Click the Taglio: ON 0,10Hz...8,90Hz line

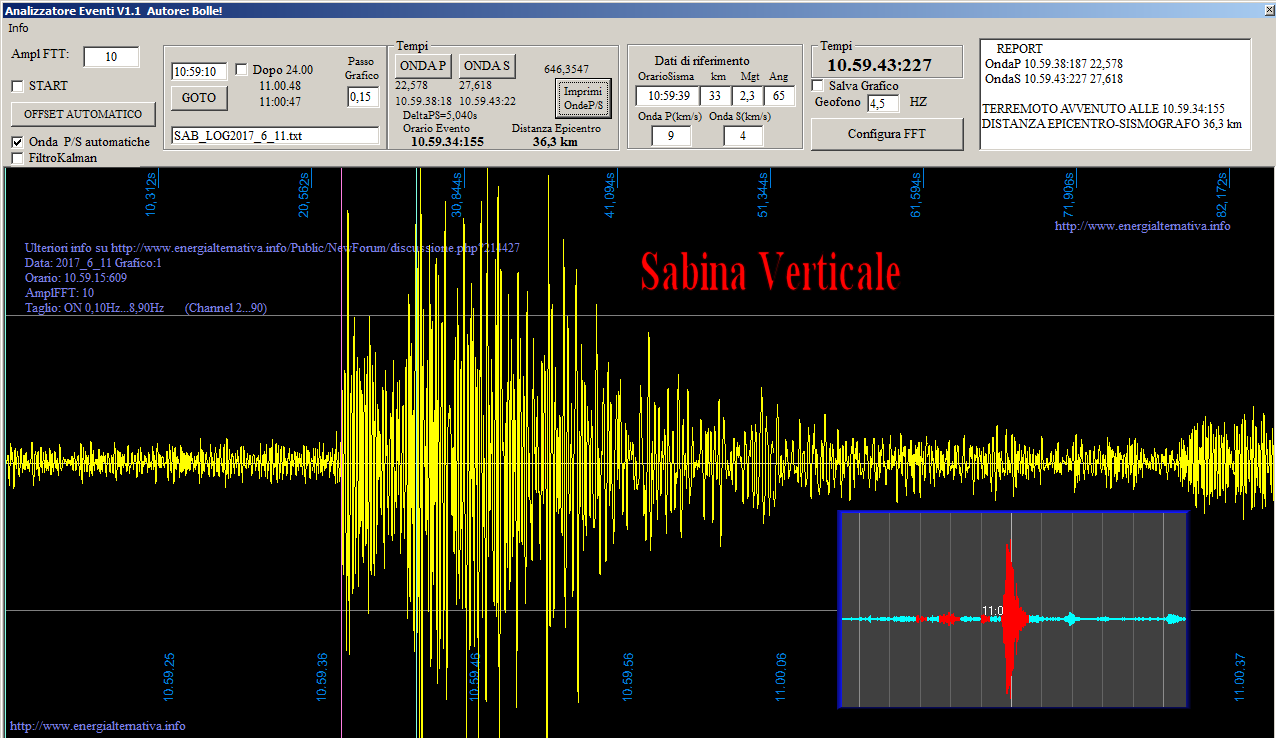pos(146,308)
